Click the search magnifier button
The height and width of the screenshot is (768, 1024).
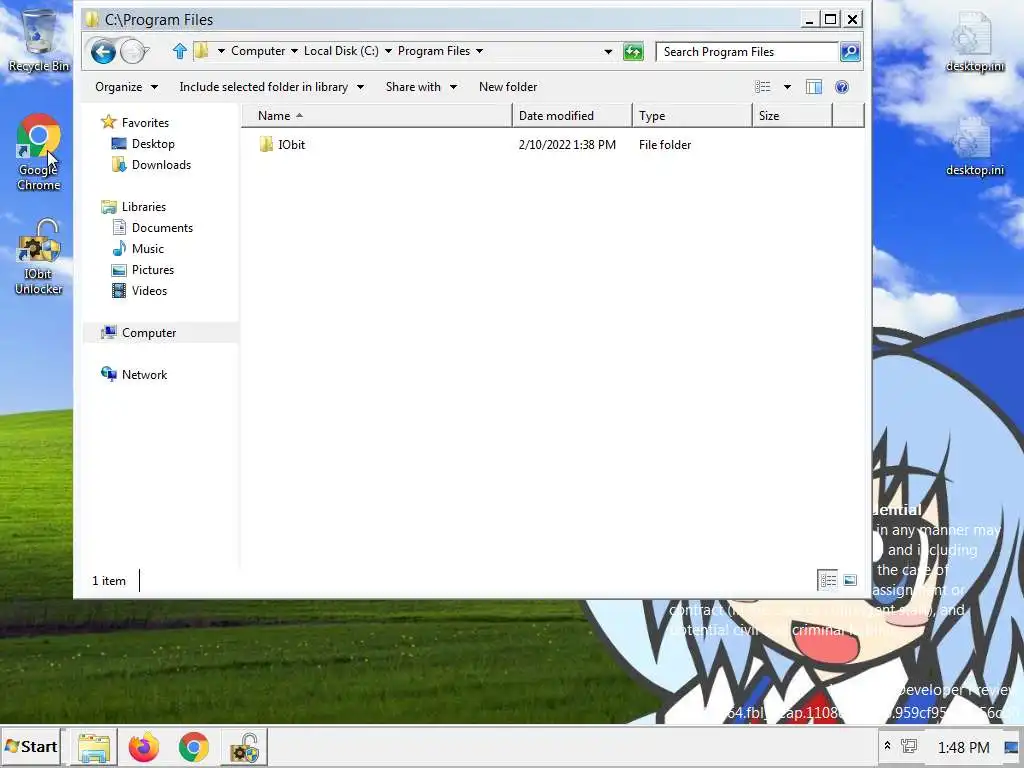850,52
